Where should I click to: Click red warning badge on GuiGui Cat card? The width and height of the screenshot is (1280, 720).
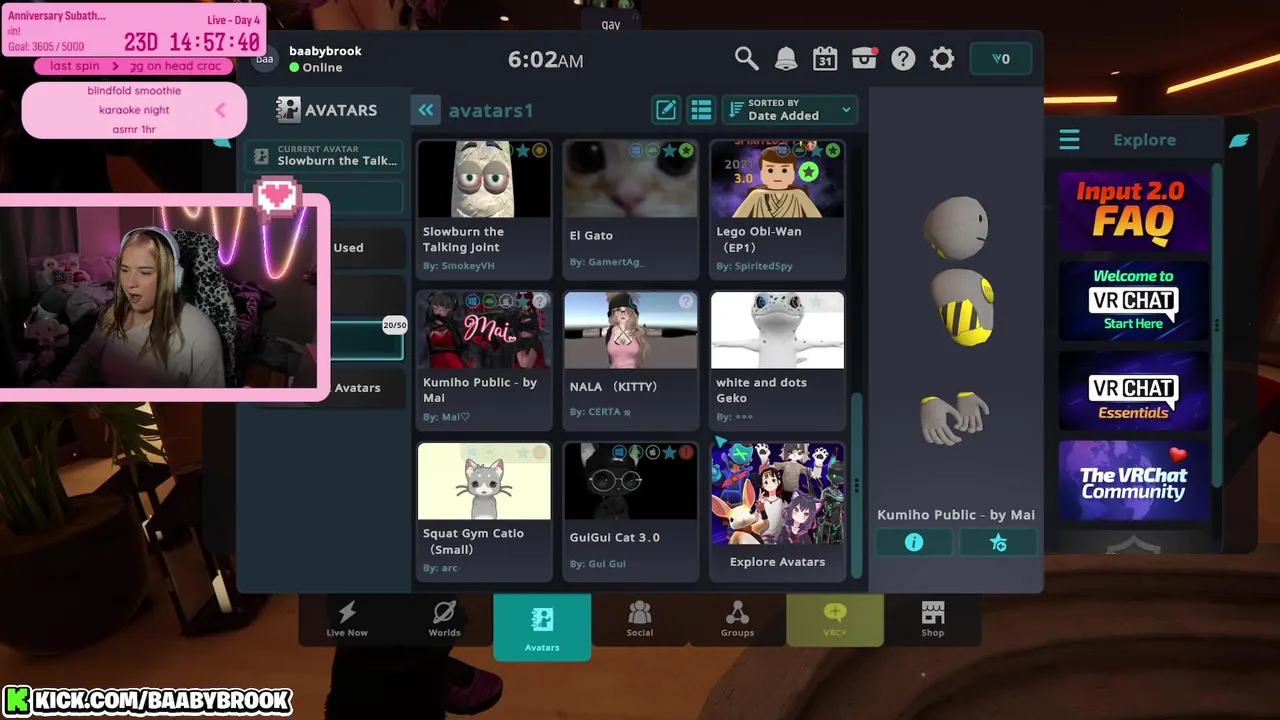(686, 453)
